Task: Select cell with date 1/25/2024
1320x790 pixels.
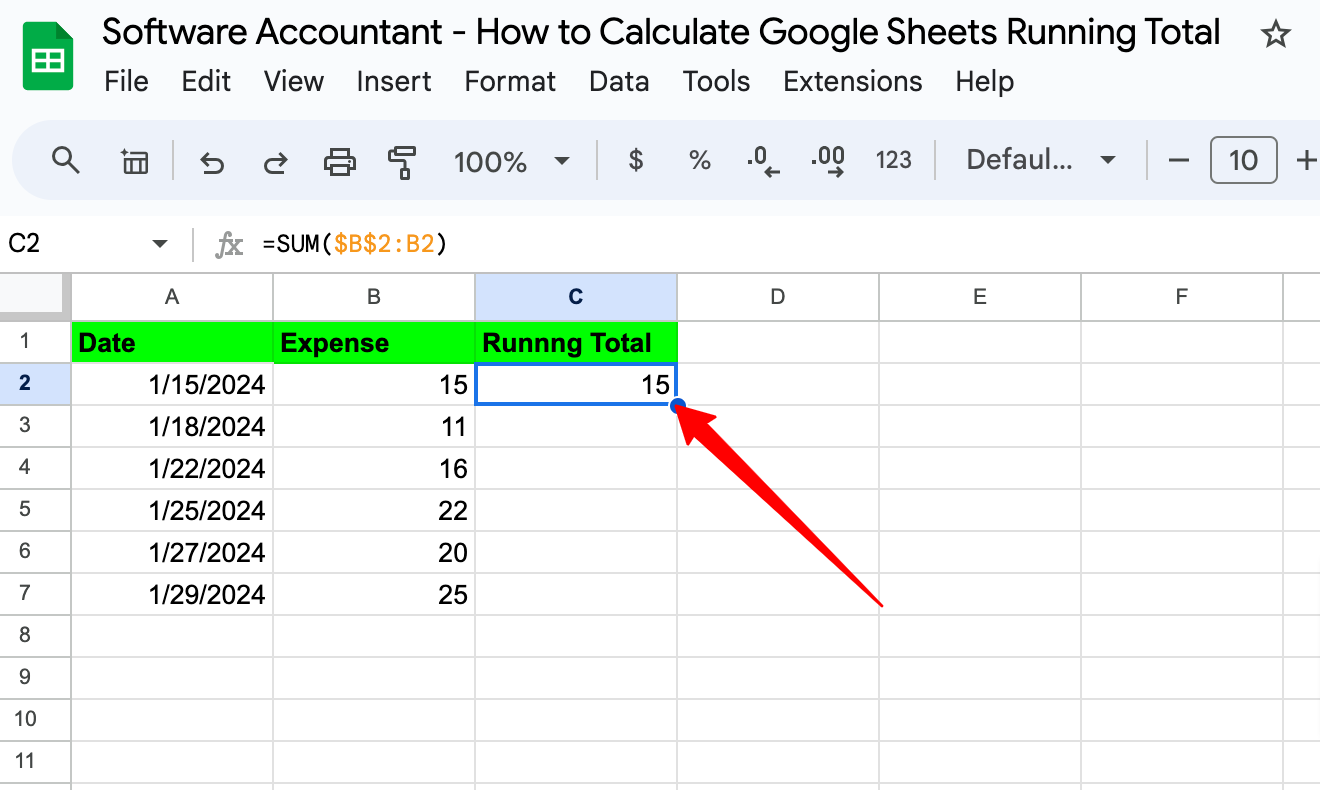Action: click(172, 510)
